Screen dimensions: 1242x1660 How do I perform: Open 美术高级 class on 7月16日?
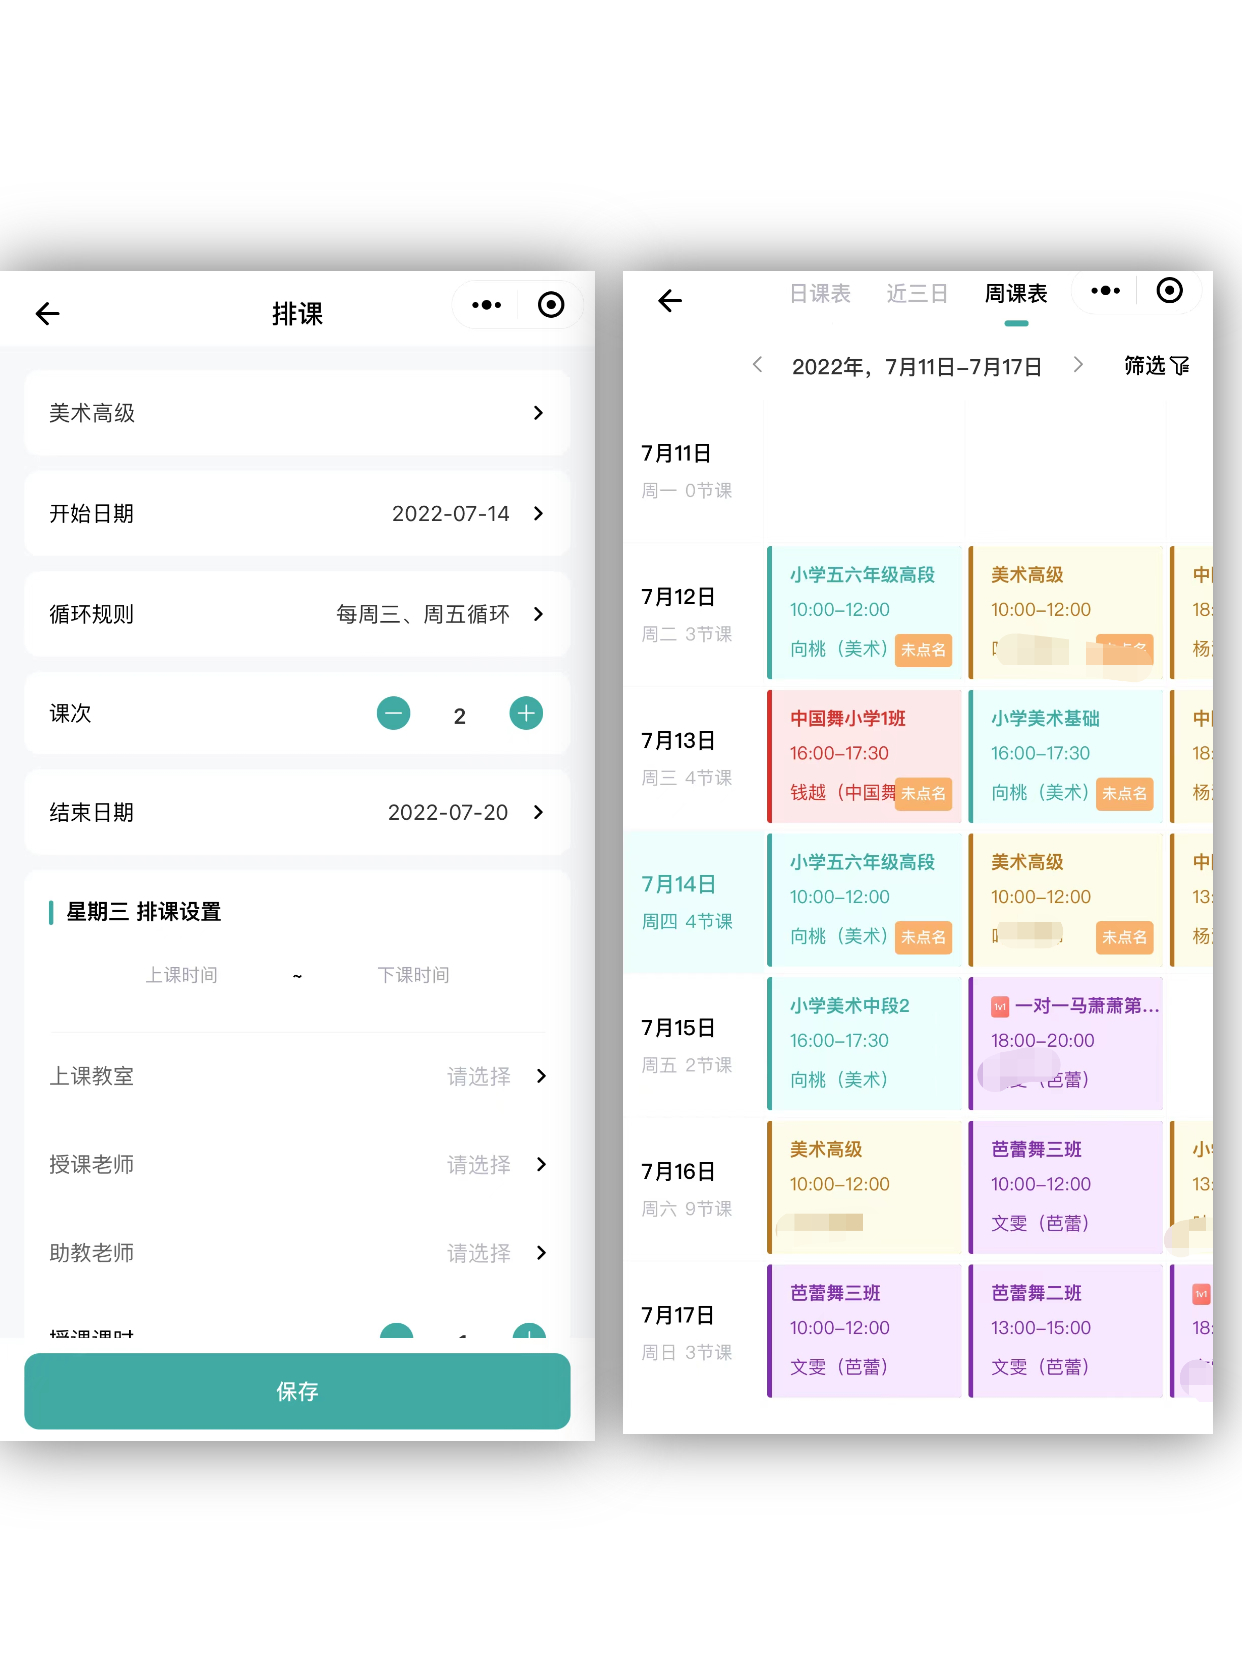tap(864, 1187)
